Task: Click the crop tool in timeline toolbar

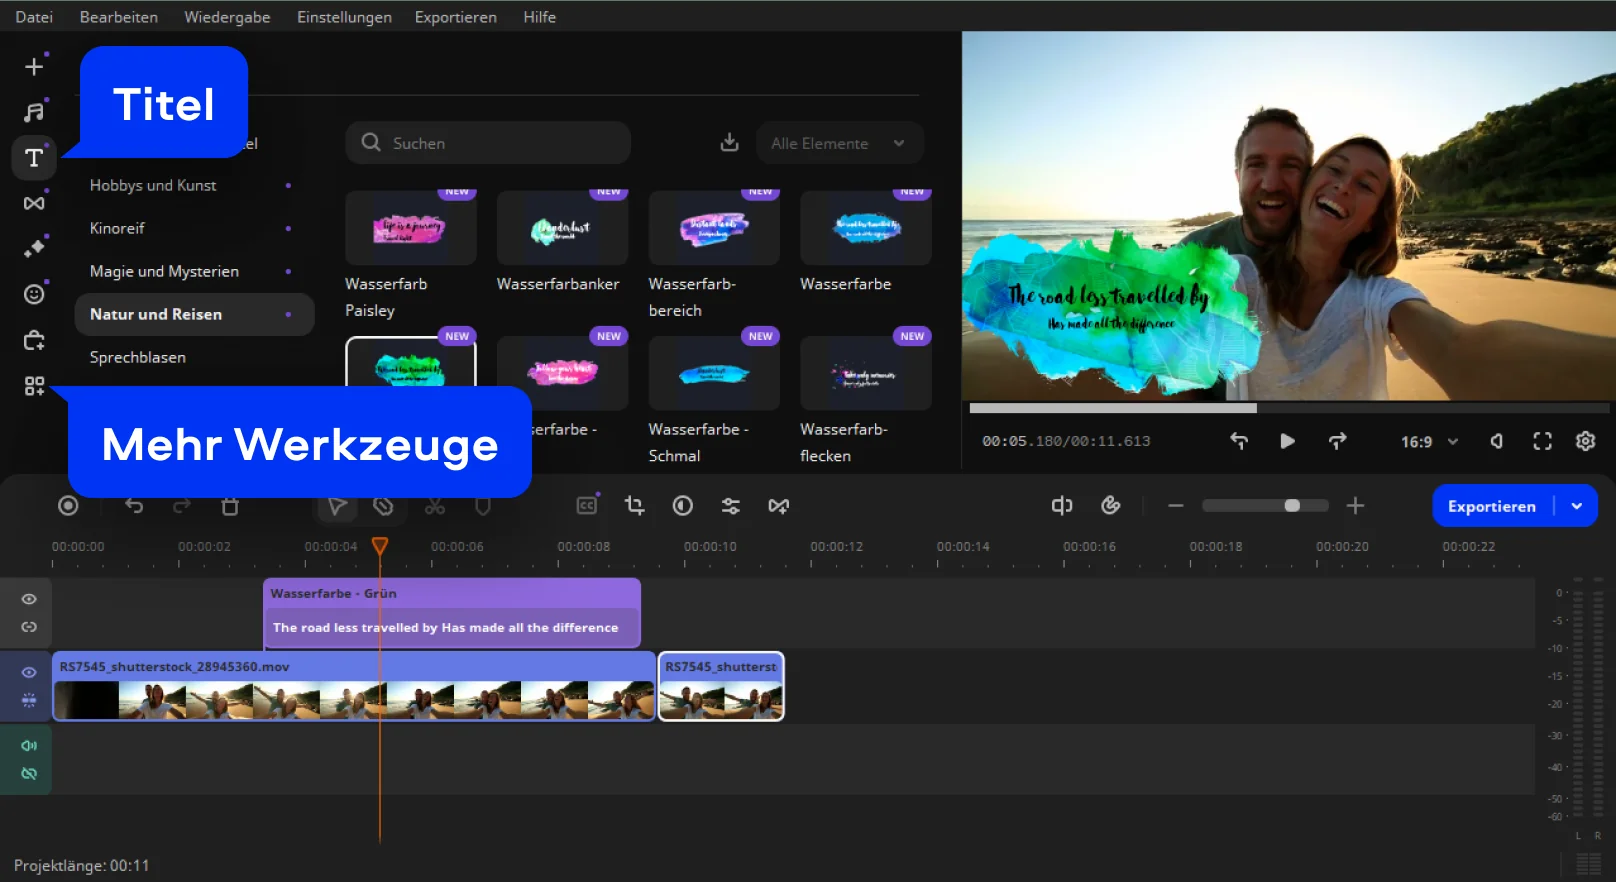Action: pyautogui.click(x=634, y=506)
